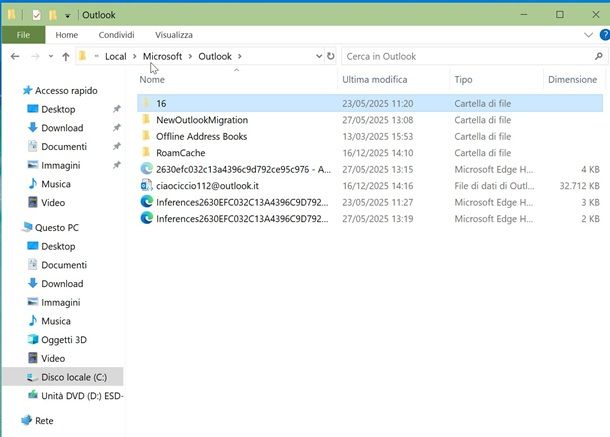The image size is (610, 437).
Task: Select the Offline Address Books folder icon
Action: click(x=146, y=136)
